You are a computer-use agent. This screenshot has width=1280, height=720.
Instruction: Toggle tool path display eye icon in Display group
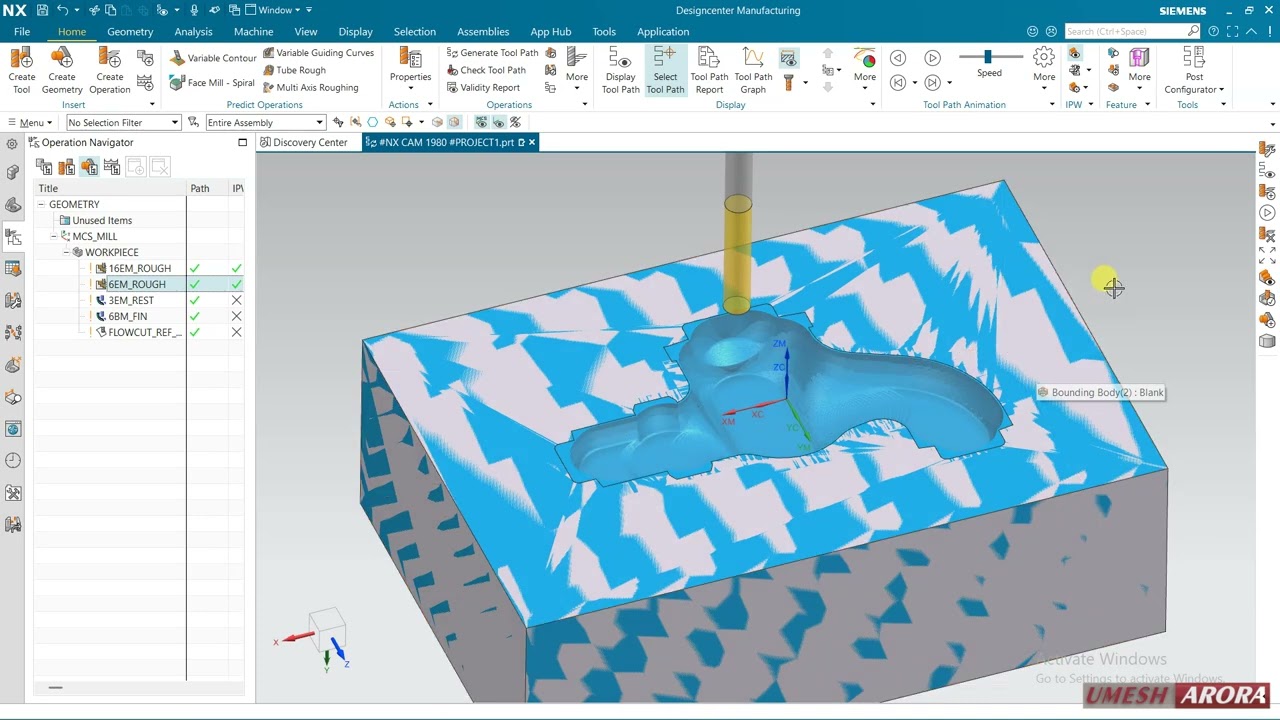tap(789, 58)
